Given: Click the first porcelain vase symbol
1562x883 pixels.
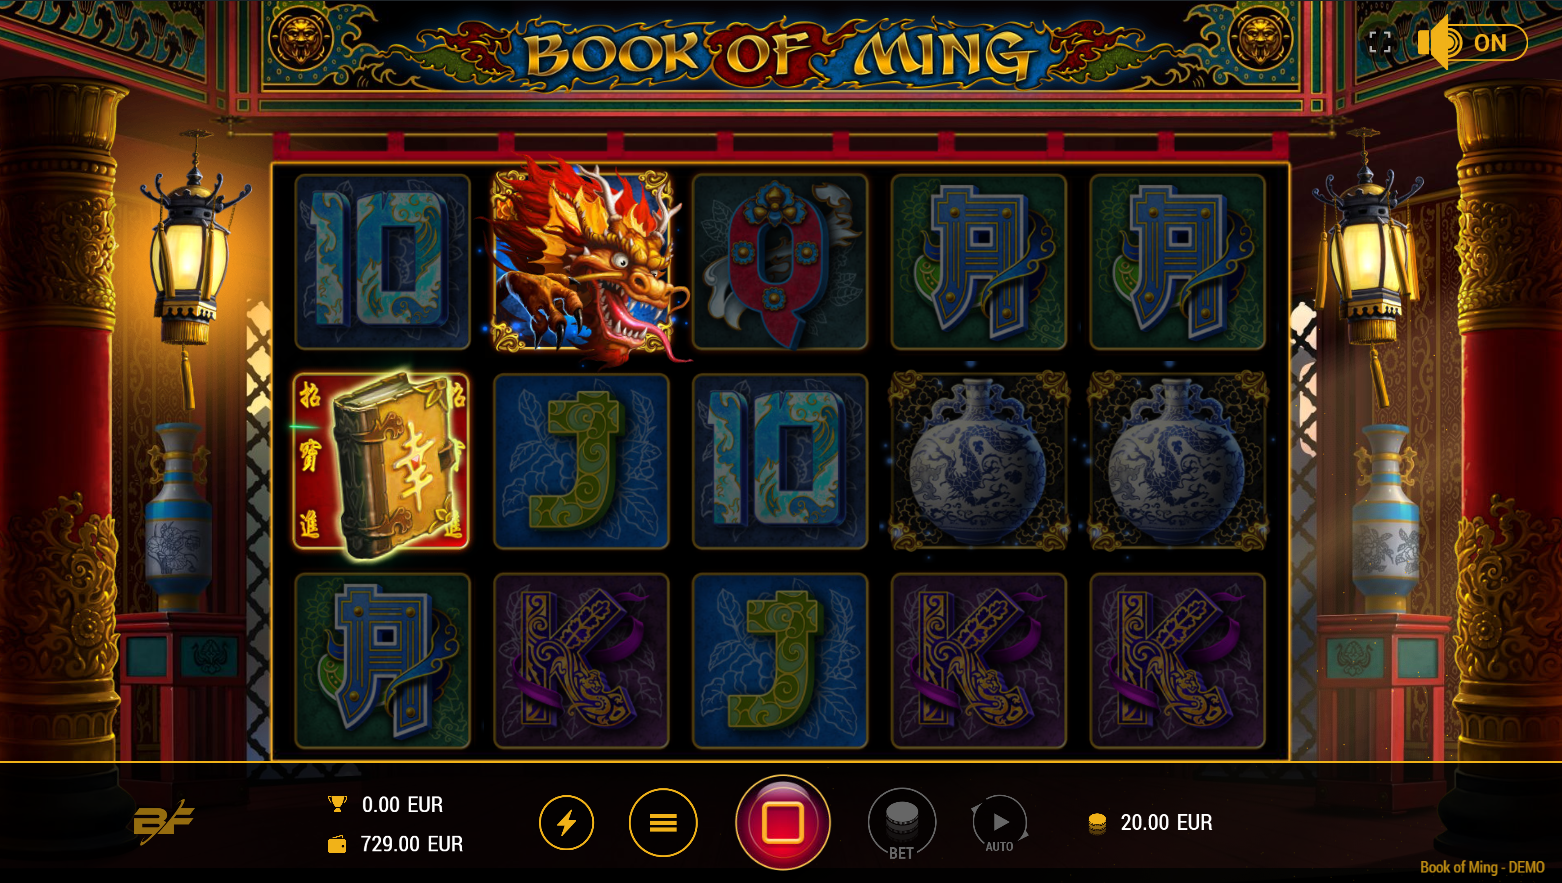Looking at the screenshot, I should tap(979, 461).
